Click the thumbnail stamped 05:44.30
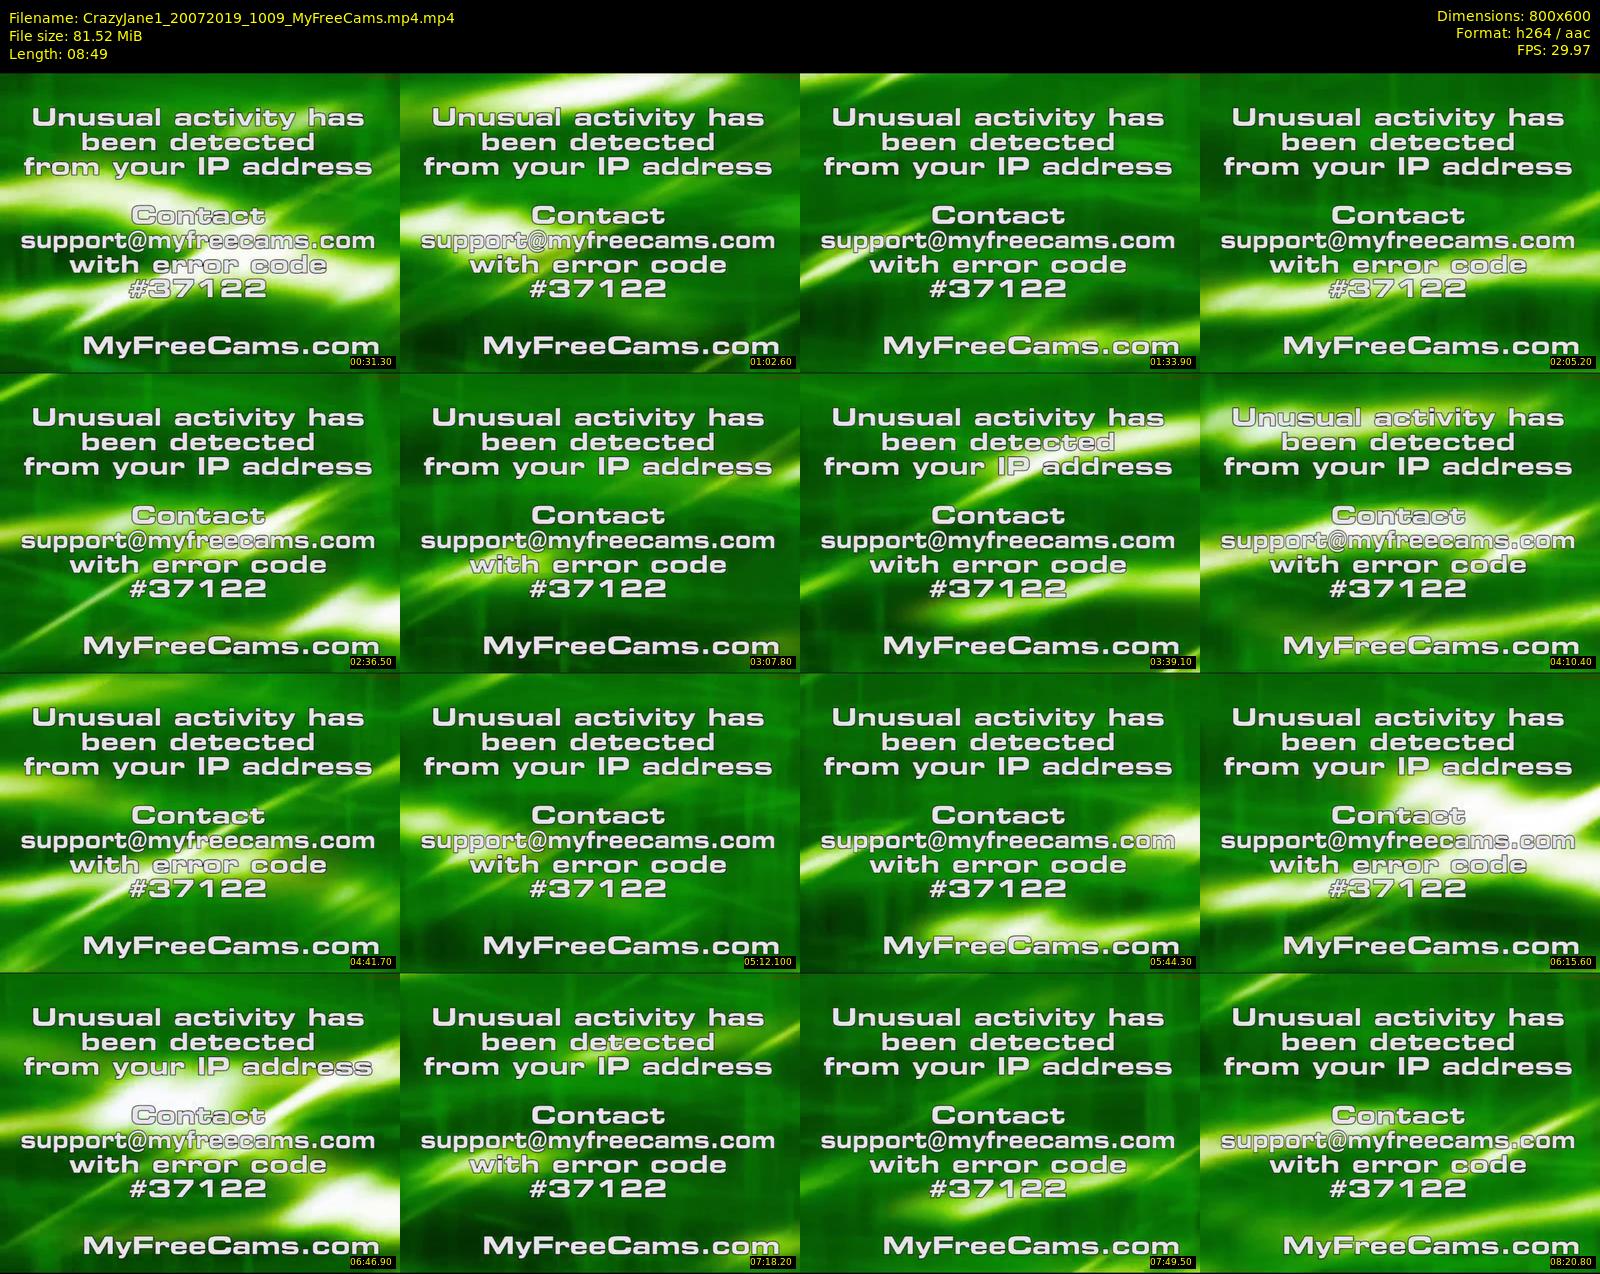 (x=1000, y=822)
